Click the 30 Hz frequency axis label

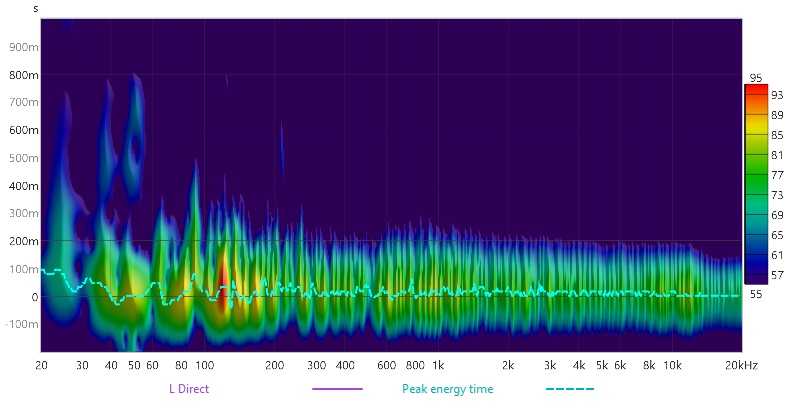click(82, 365)
